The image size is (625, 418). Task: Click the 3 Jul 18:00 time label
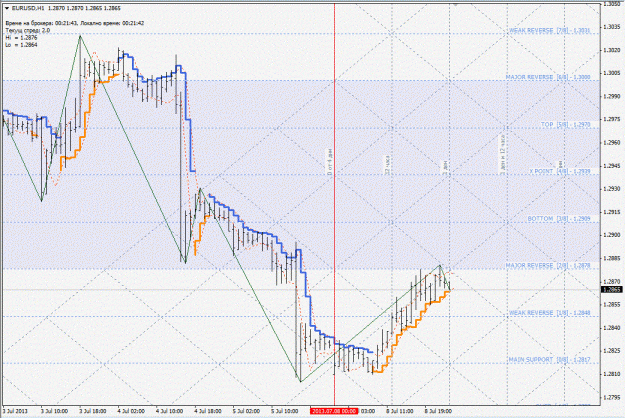(x=92, y=411)
